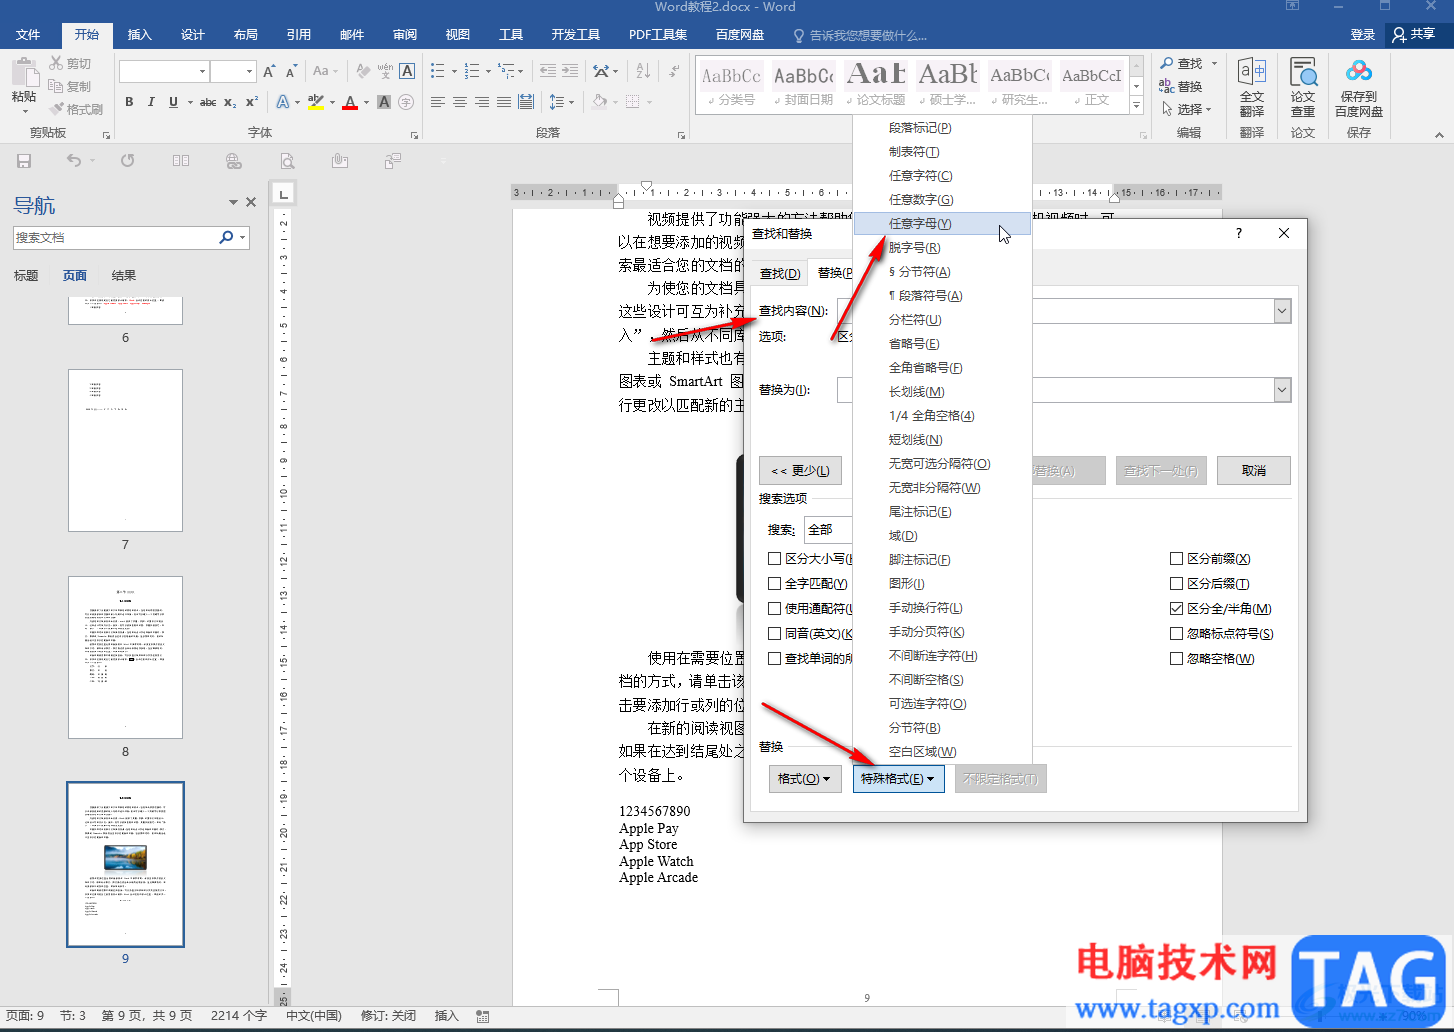Justify text in paragraph group
The image size is (1454, 1032).
click(x=503, y=102)
